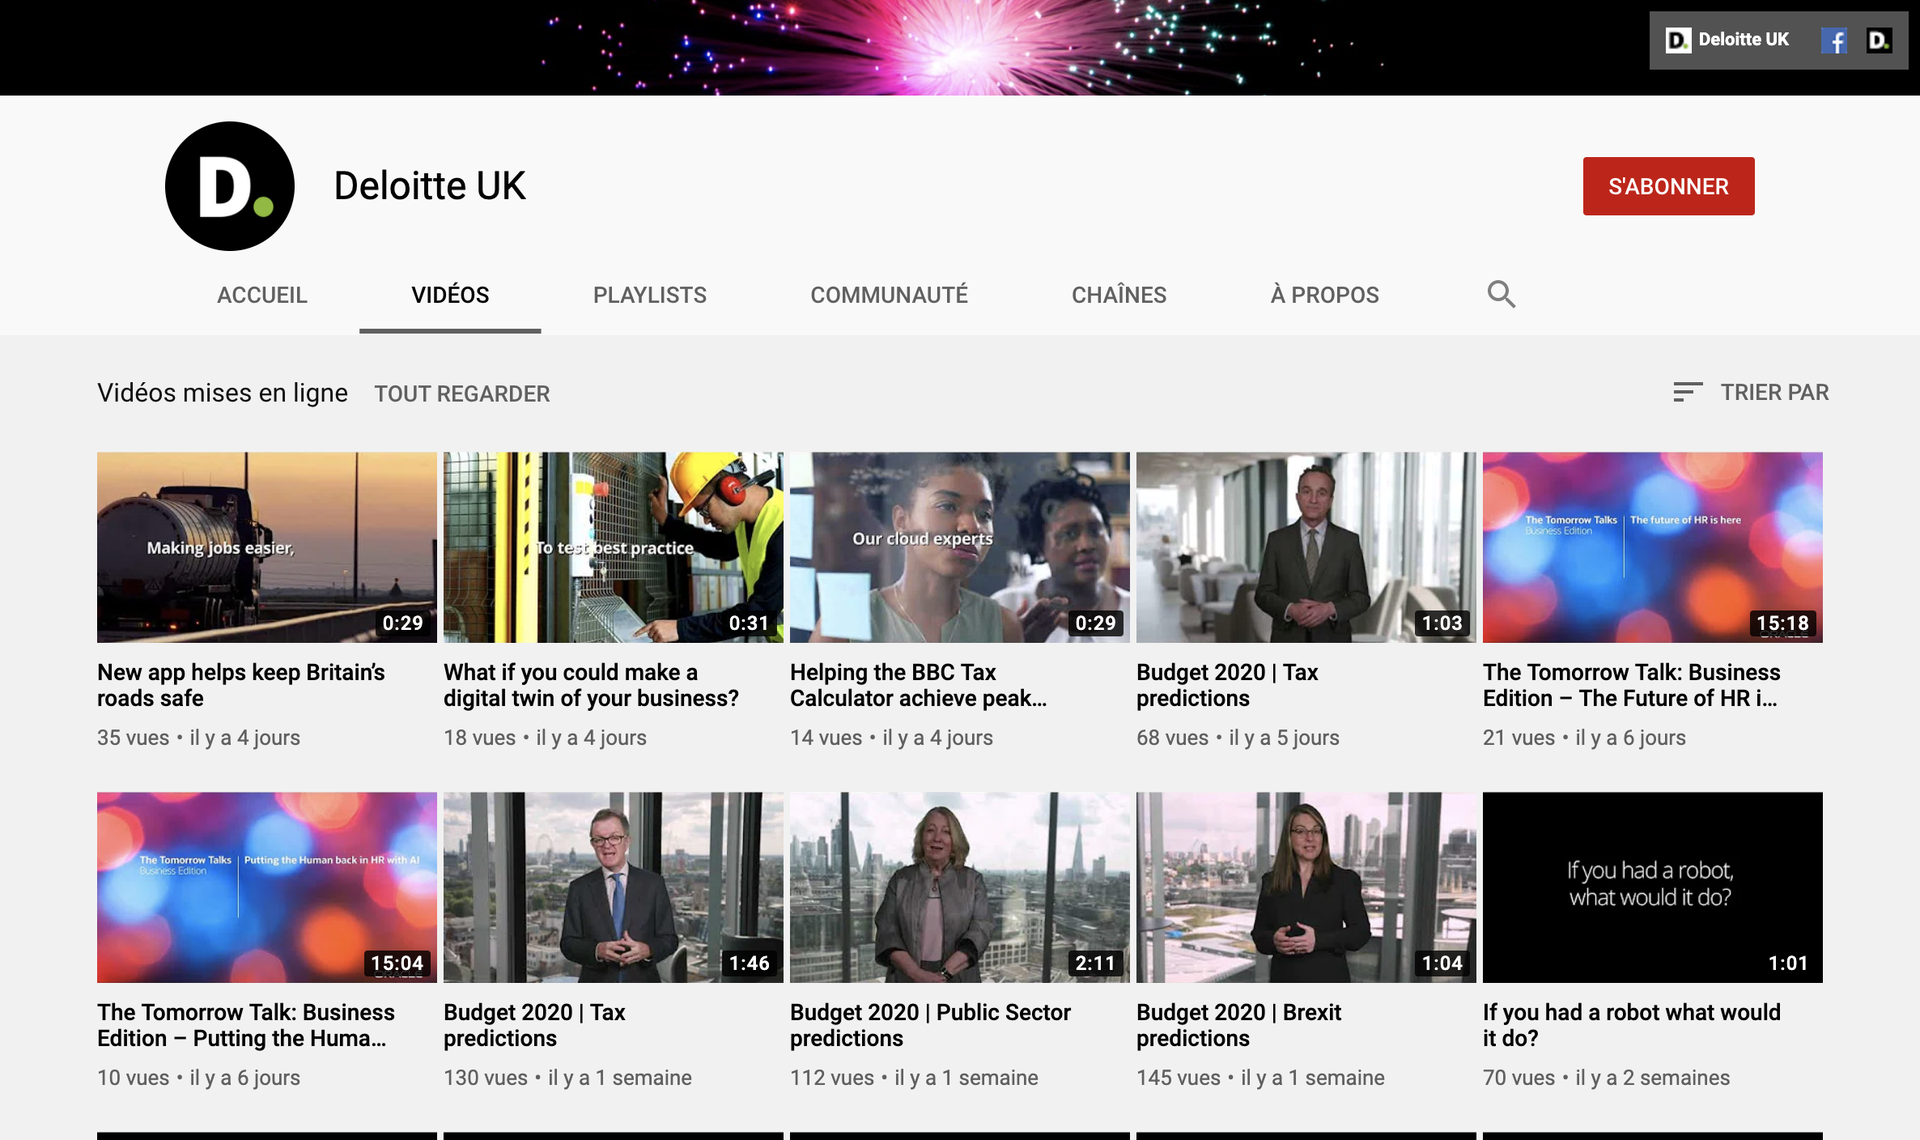Click the Deloitte UK channel avatar
The height and width of the screenshot is (1140, 1920).
[x=230, y=186]
